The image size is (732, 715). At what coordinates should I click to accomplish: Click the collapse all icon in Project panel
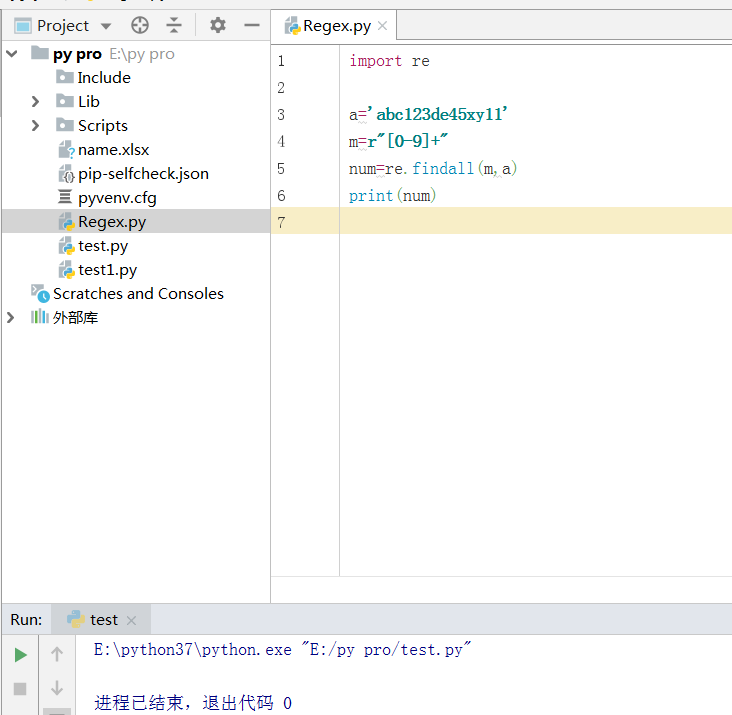click(x=174, y=25)
